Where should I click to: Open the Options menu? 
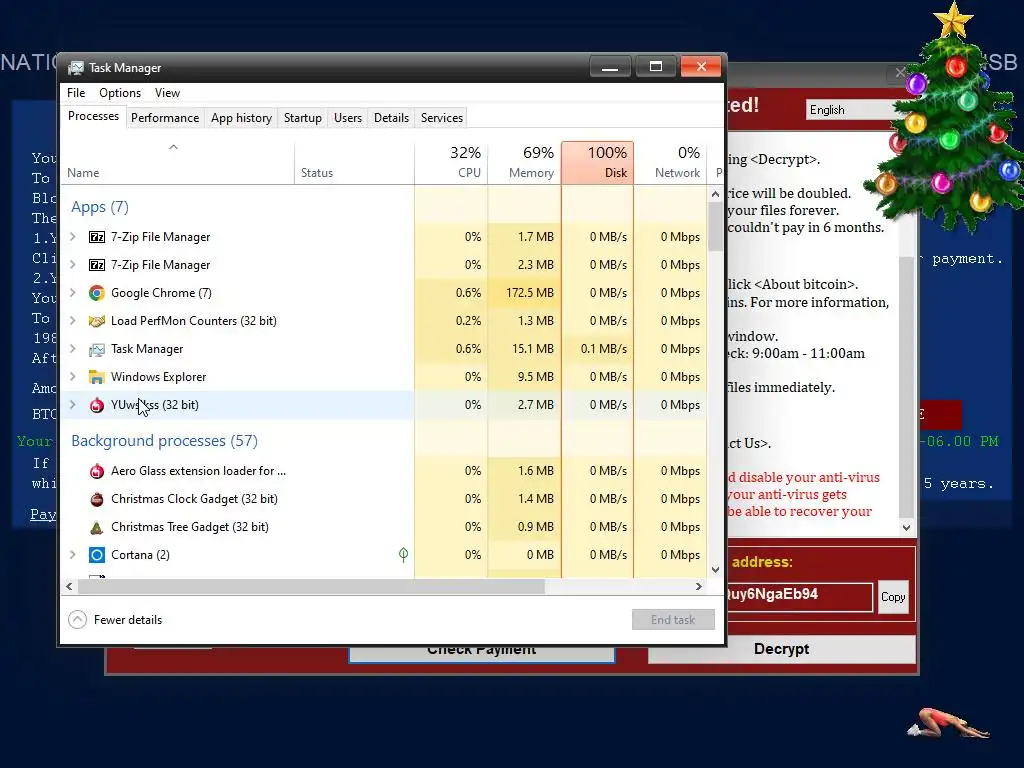pos(120,93)
